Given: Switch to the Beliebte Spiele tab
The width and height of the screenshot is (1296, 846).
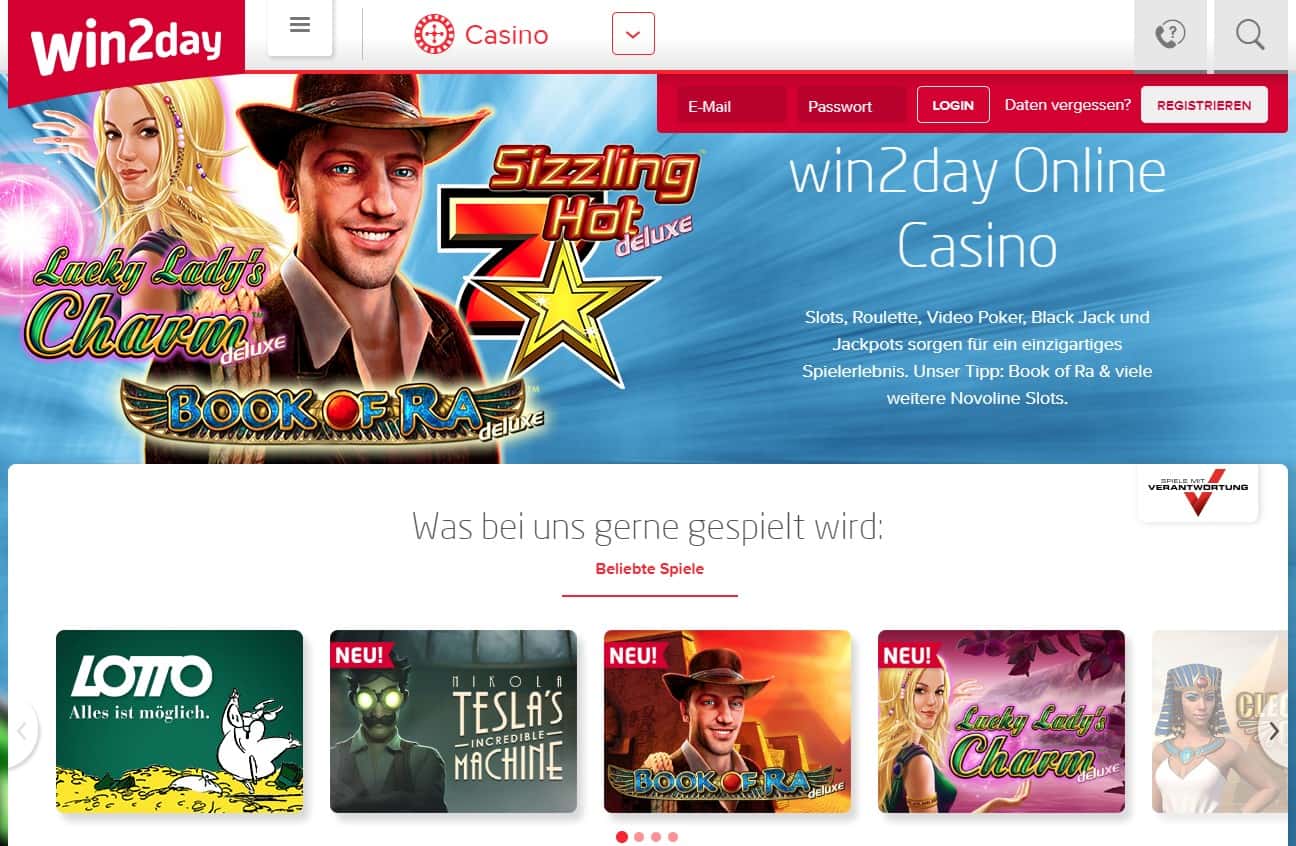Looking at the screenshot, I should coord(650,569).
